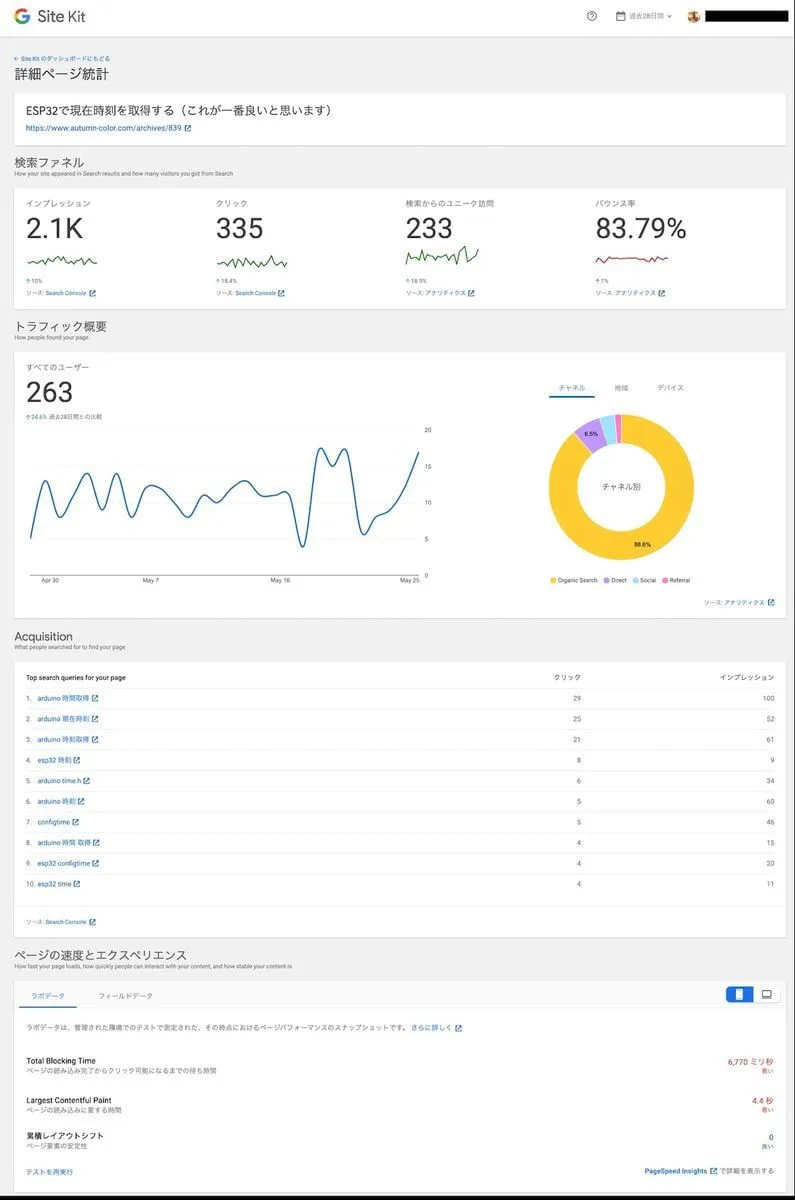The height and width of the screenshot is (1200, 795).
Task: Toggle Organic Search legend item in chart
Action: (x=573, y=580)
